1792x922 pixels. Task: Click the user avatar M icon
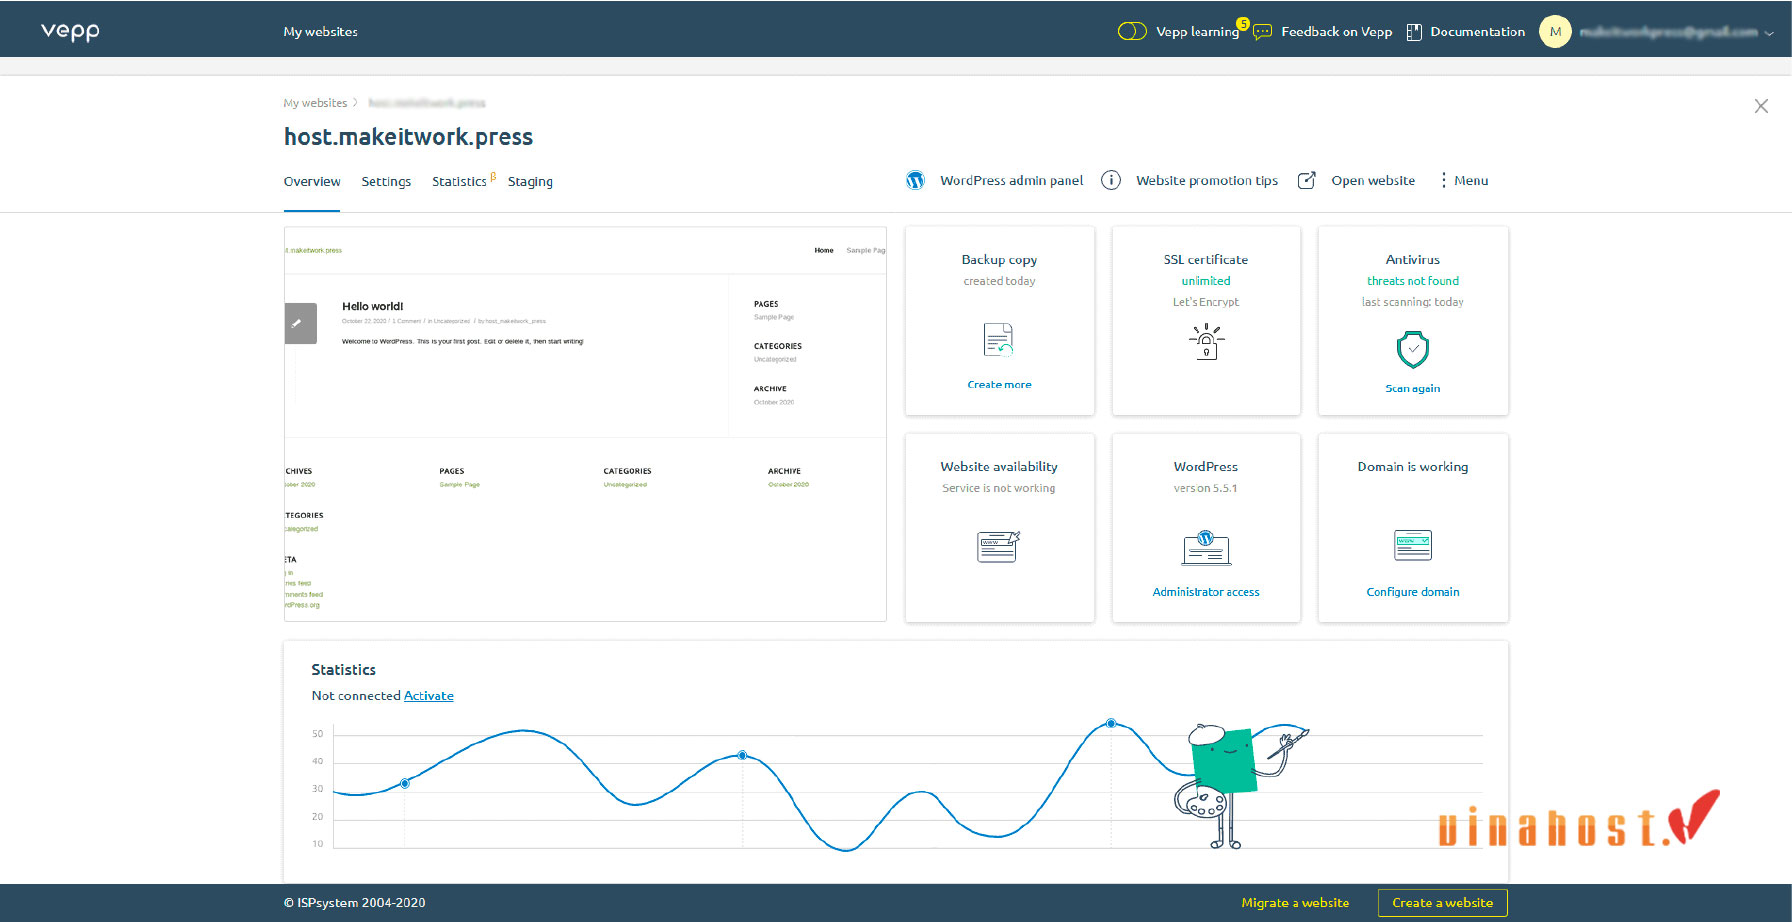tap(1555, 31)
